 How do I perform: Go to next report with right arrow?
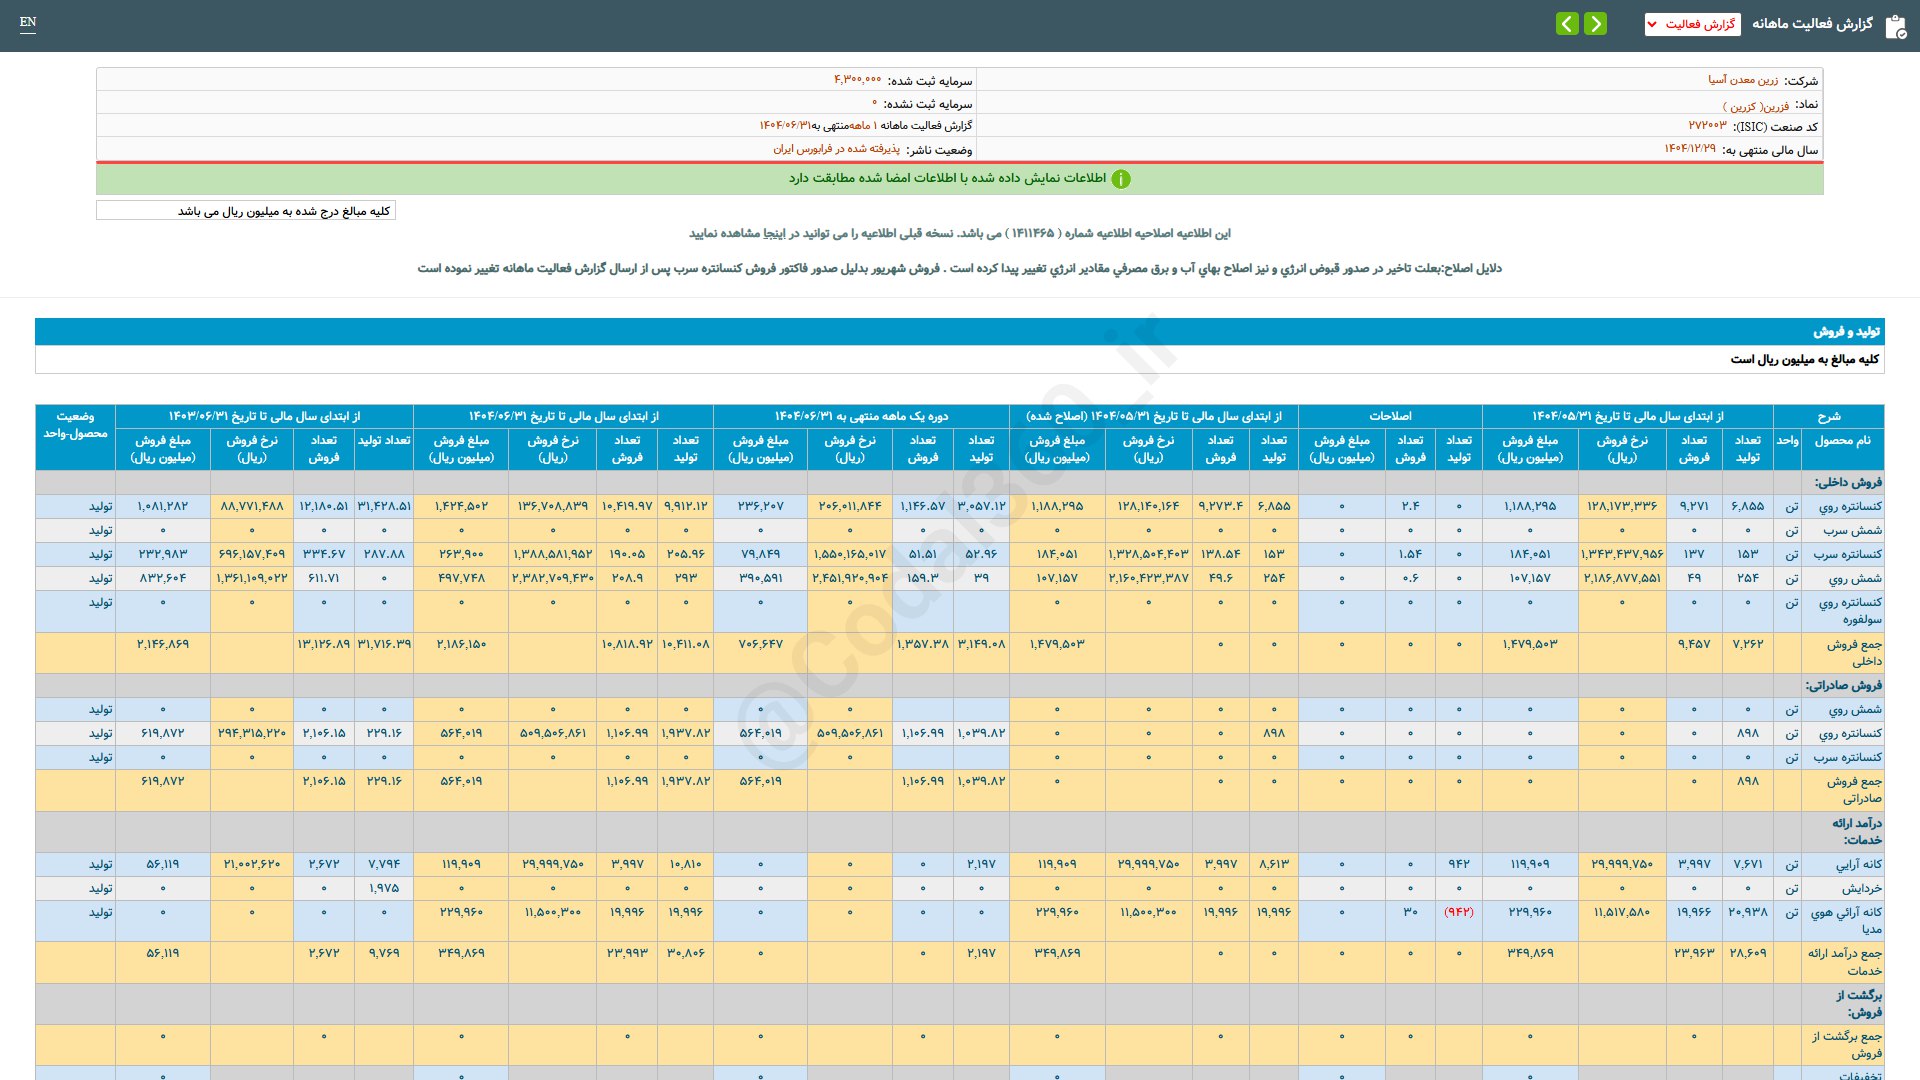coord(1596,23)
